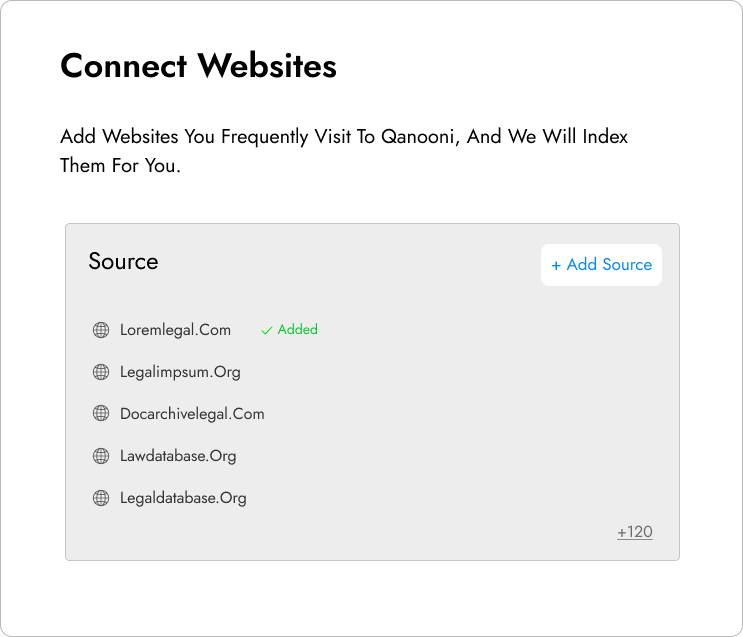
Task: Click the description text mentioning Qanooni
Action: (x=344, y=151)
